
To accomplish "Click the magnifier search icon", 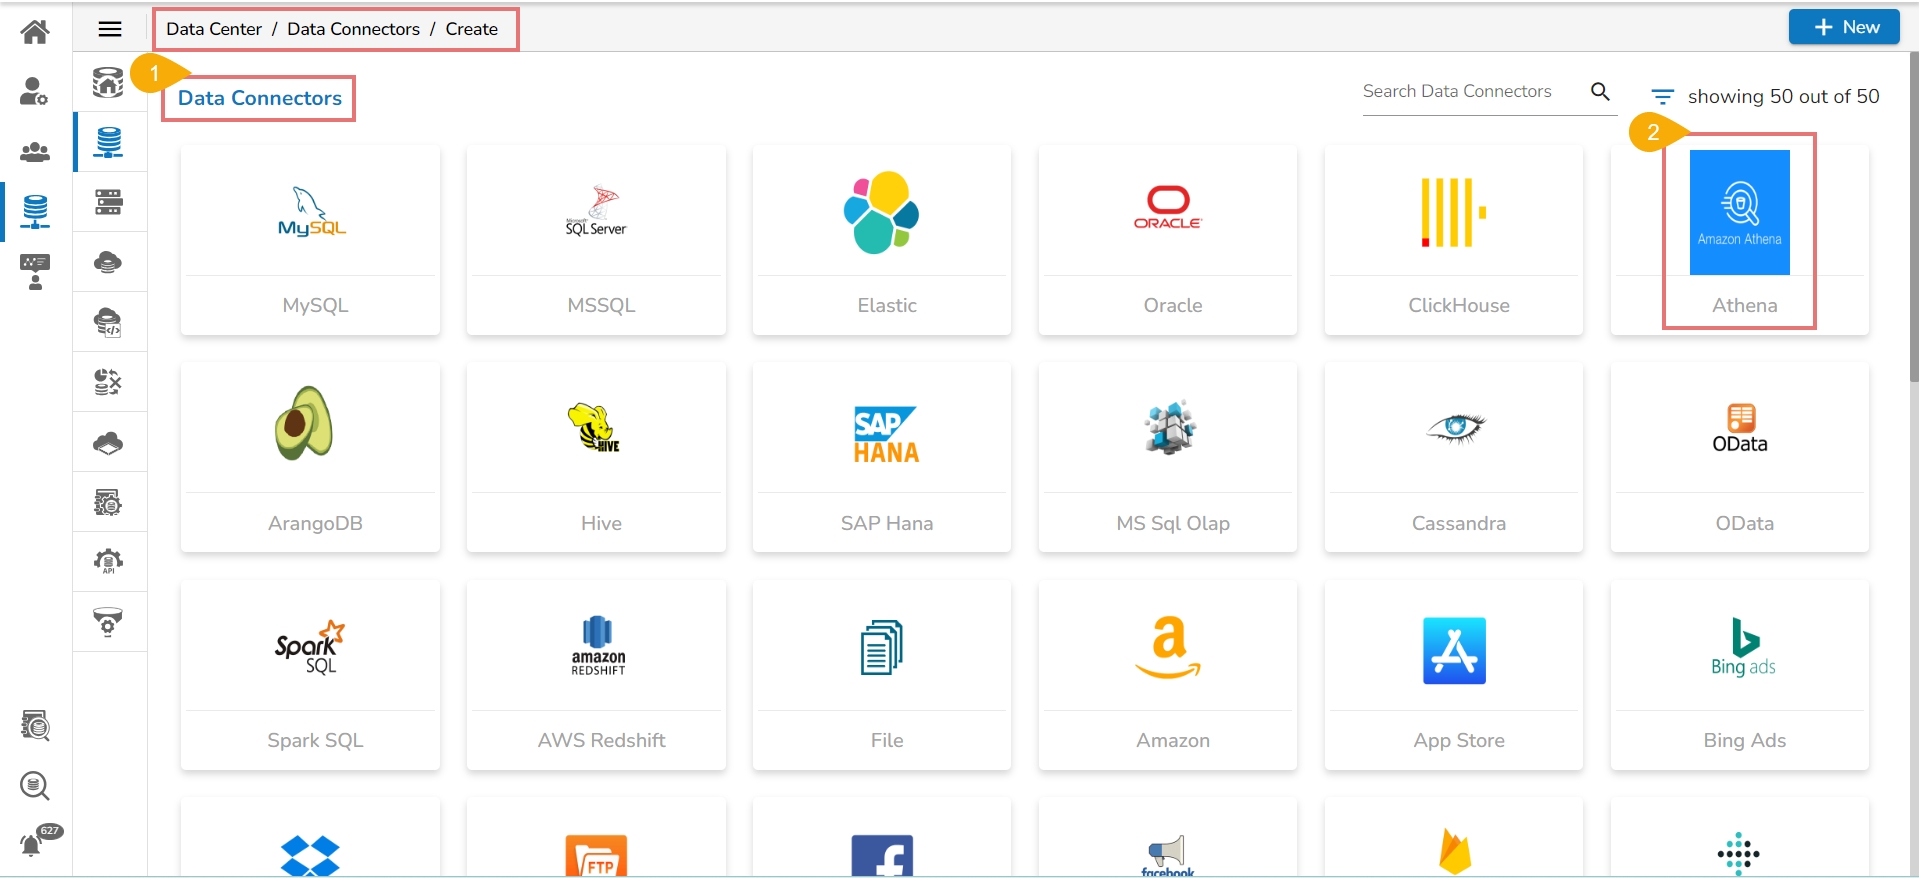I will (1600, 91).
